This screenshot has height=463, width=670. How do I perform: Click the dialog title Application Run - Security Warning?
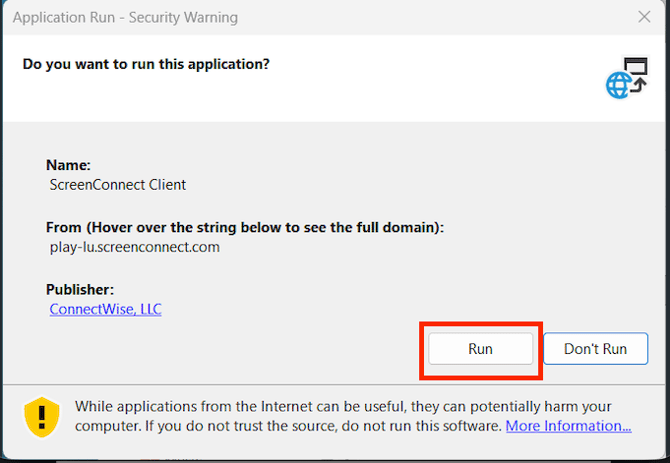[125, 18]
